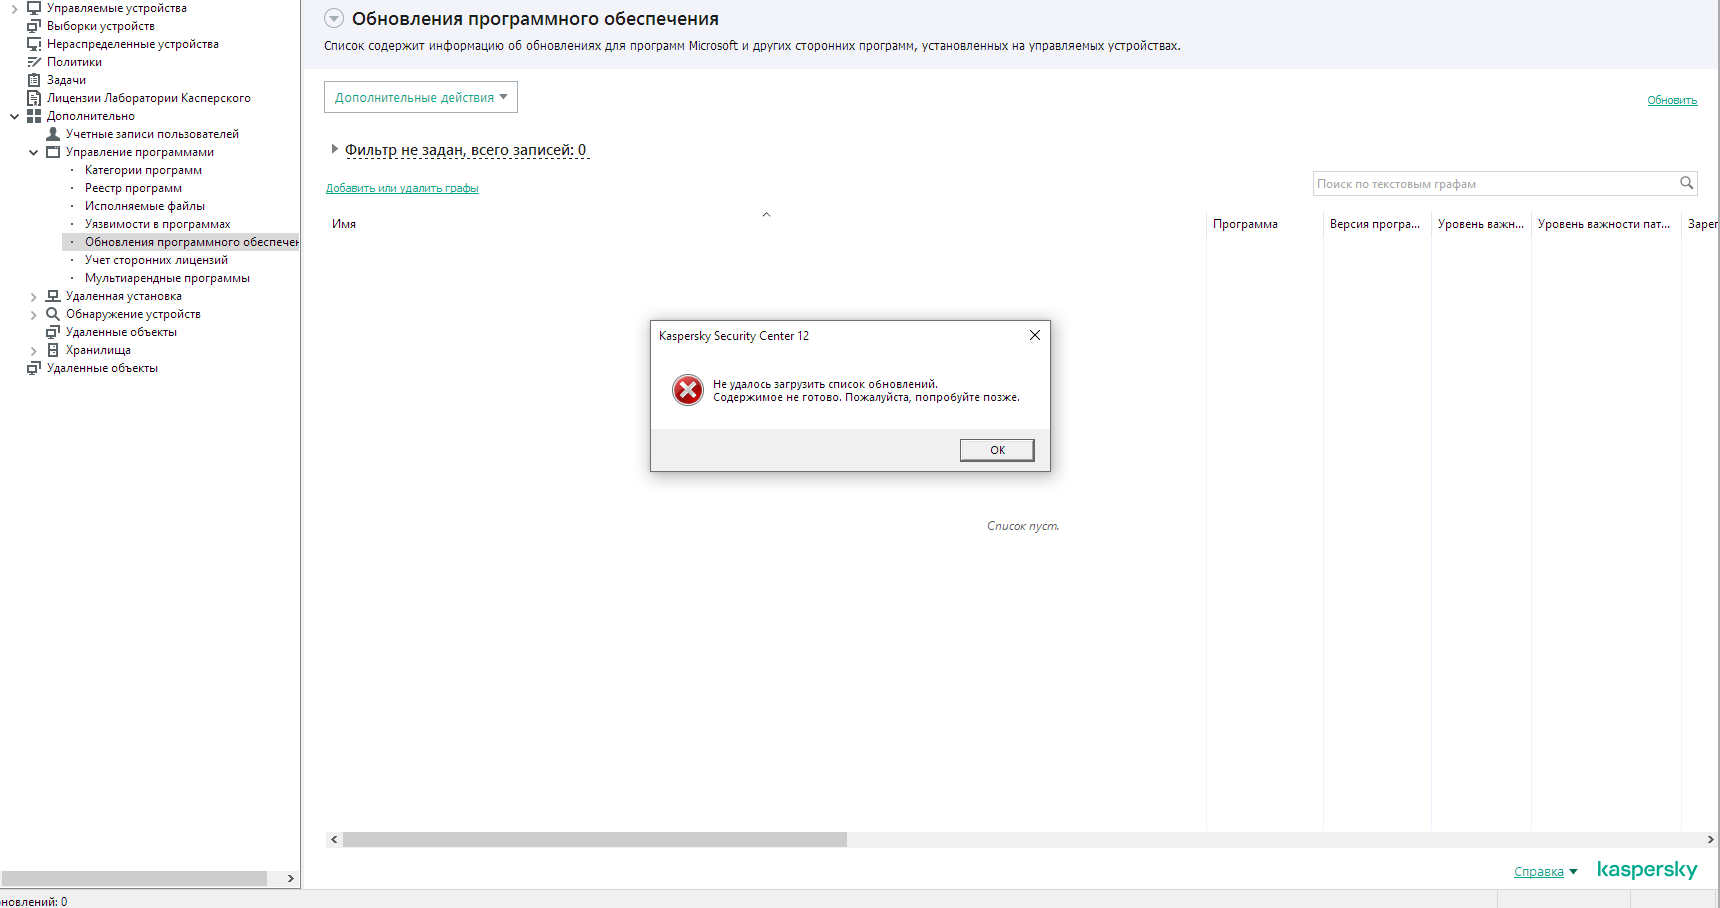The image size is (1720, 908).
Task: Open Лицензии Лаборатории Касперского
Action: 148,98
